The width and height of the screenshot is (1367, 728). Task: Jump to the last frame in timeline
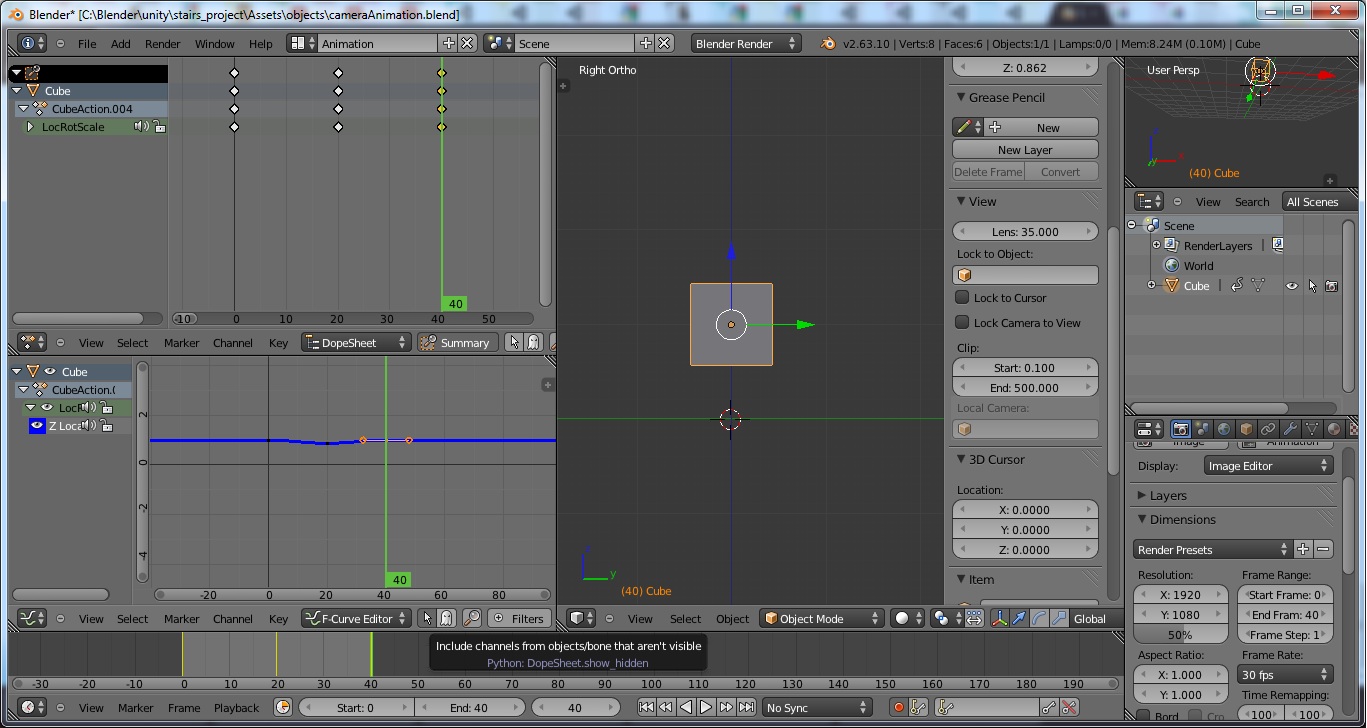pos(746,707)
